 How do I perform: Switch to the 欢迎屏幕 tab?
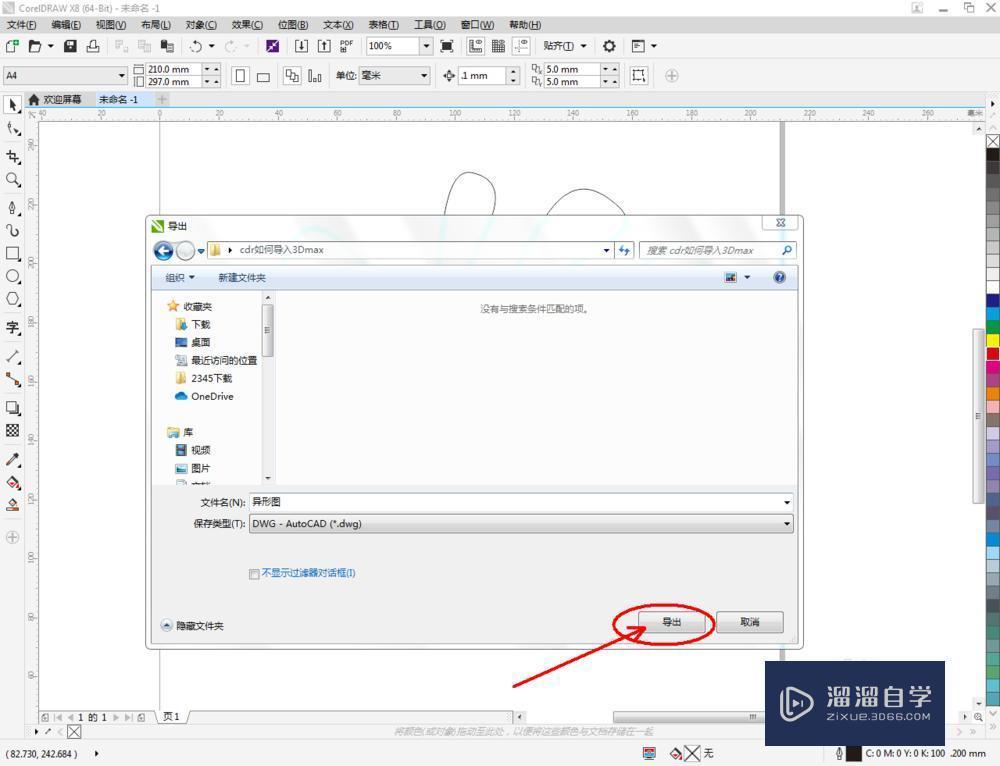[x=60, y=99]
